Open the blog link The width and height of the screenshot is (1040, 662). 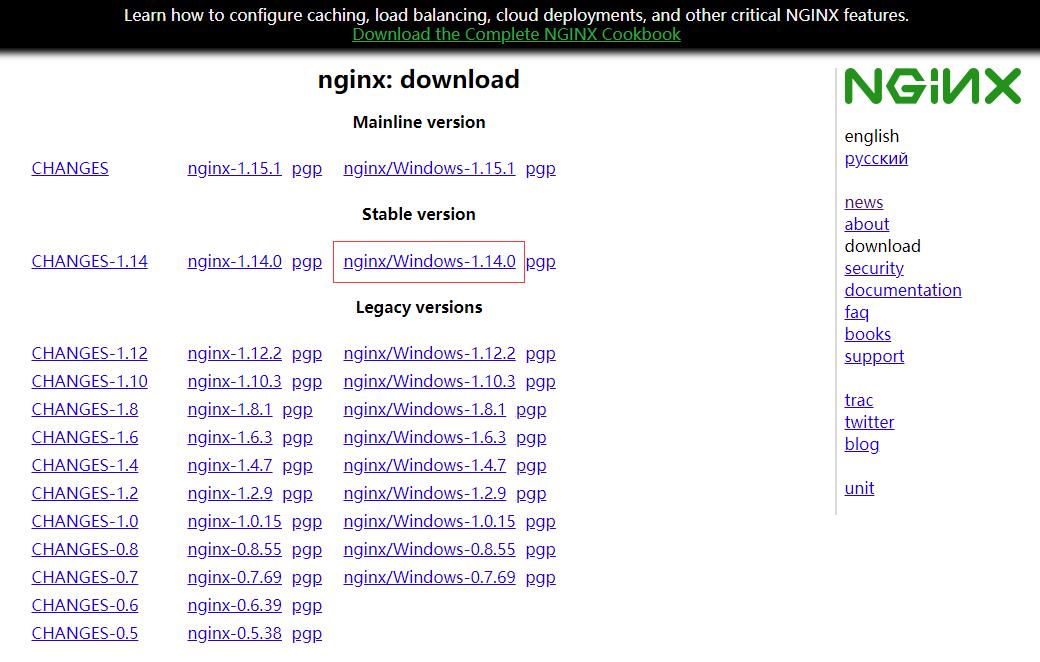coord(862,444)
